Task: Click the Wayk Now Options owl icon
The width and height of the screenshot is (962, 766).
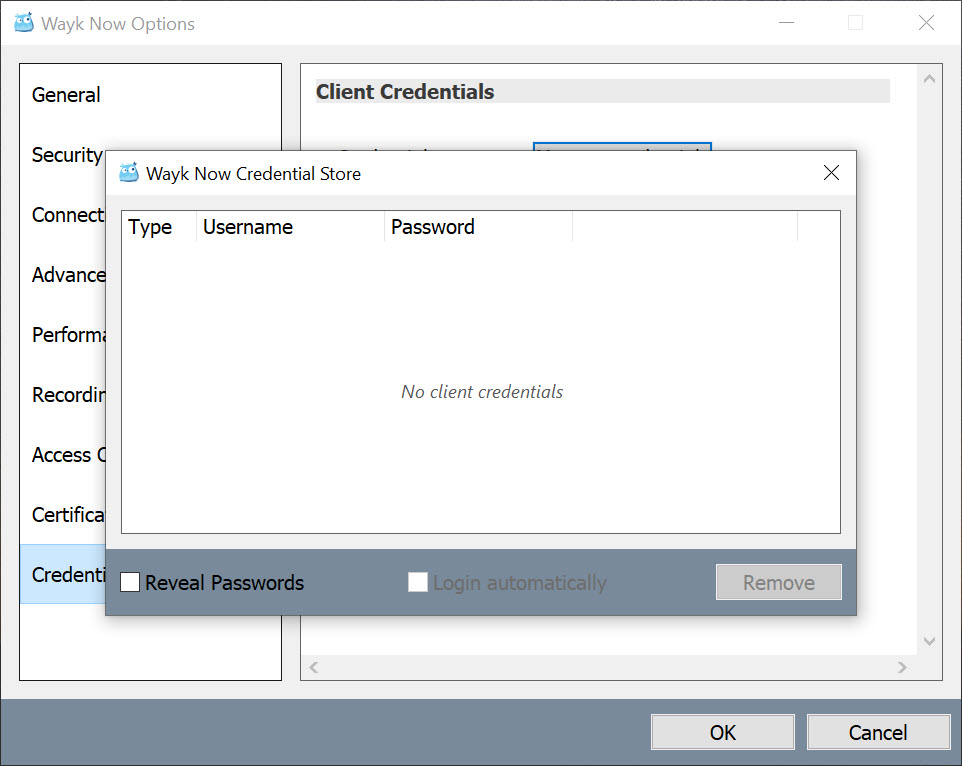Action: click(x=24, y=23)
